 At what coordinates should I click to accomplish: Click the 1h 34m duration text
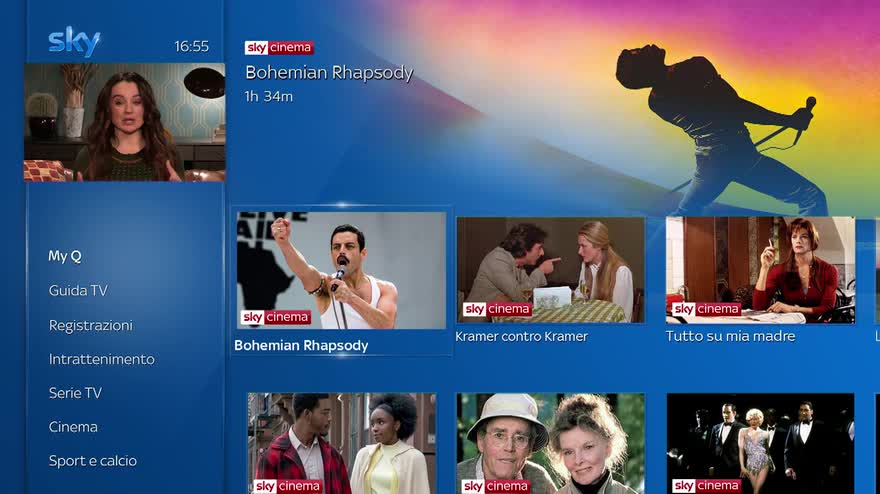click(269, 97)
